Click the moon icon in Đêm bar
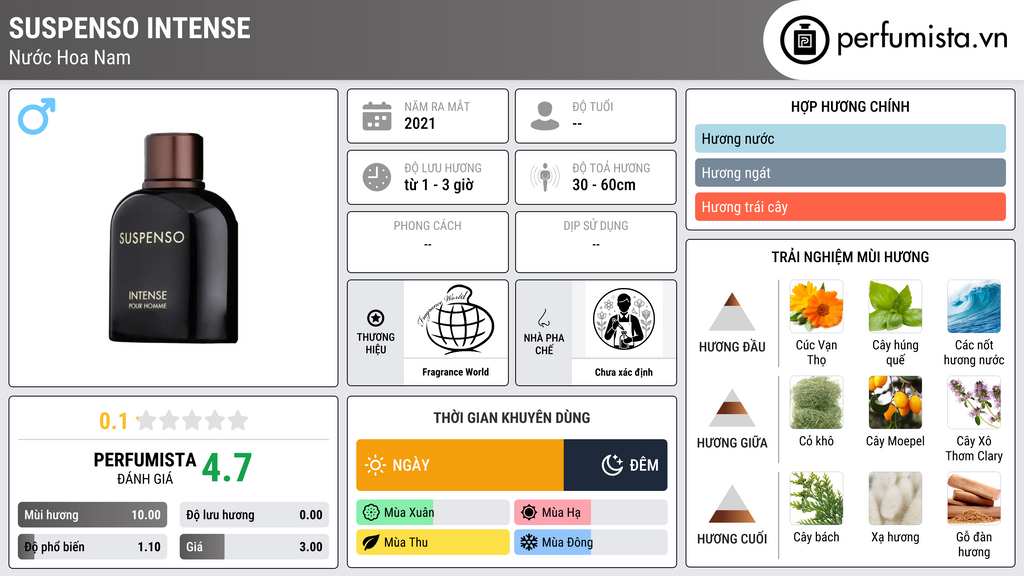 [612, 465]
